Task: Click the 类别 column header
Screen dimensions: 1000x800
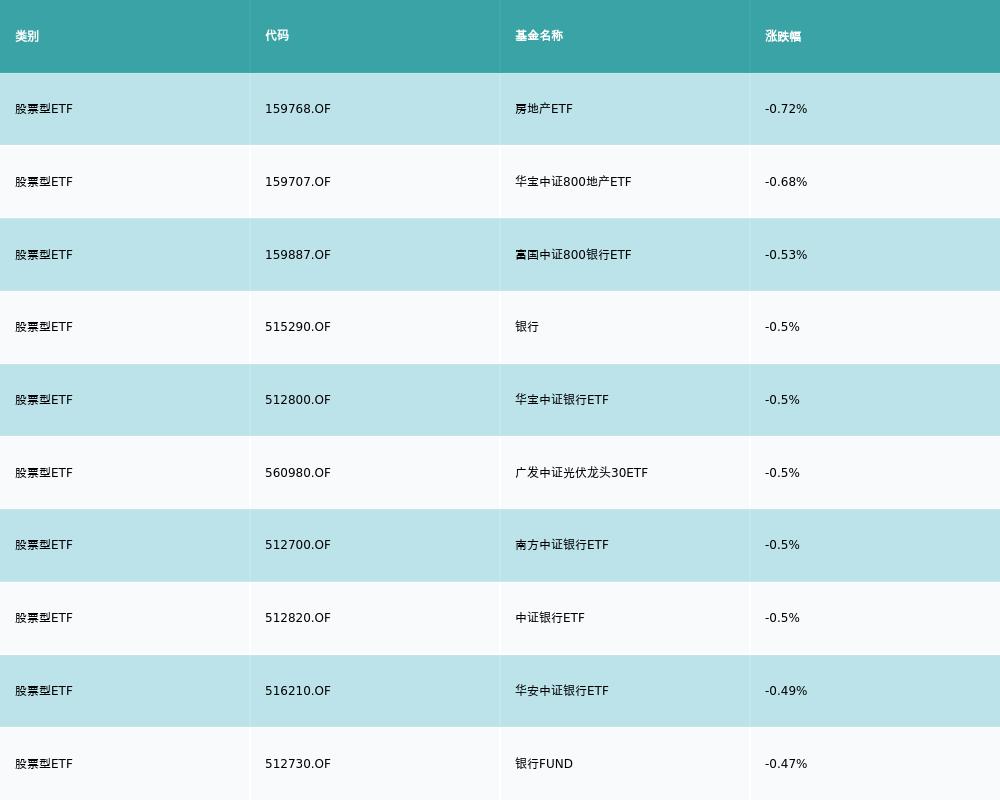Action: coord(27,36)
